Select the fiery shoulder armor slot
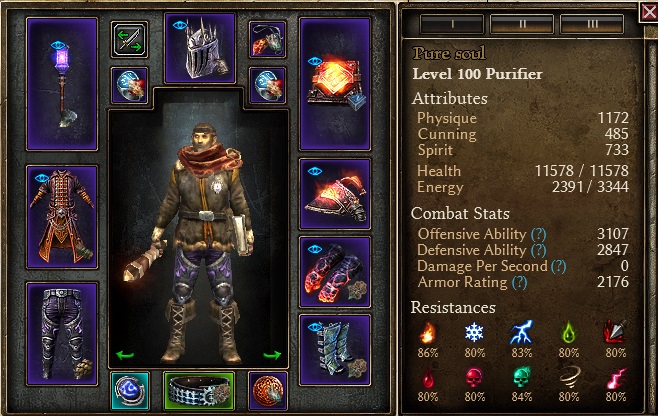The image size is (658, 416). point(335,194)
